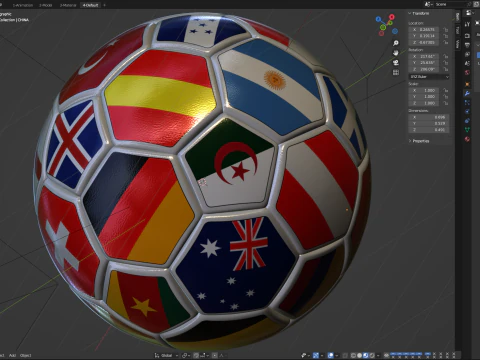Open the Add menu in viewport footer
Viewport: 480px width, 360px height.
(x=12, y=355)
